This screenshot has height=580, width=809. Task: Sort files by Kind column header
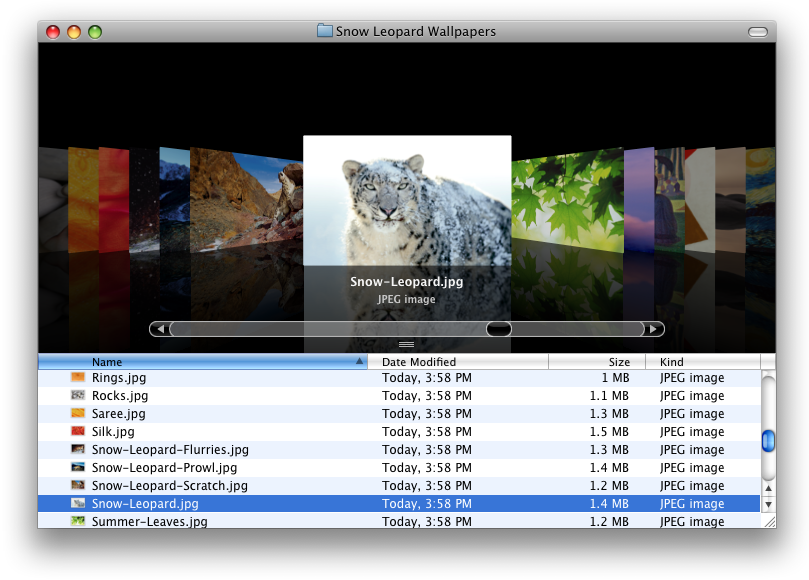702,362
